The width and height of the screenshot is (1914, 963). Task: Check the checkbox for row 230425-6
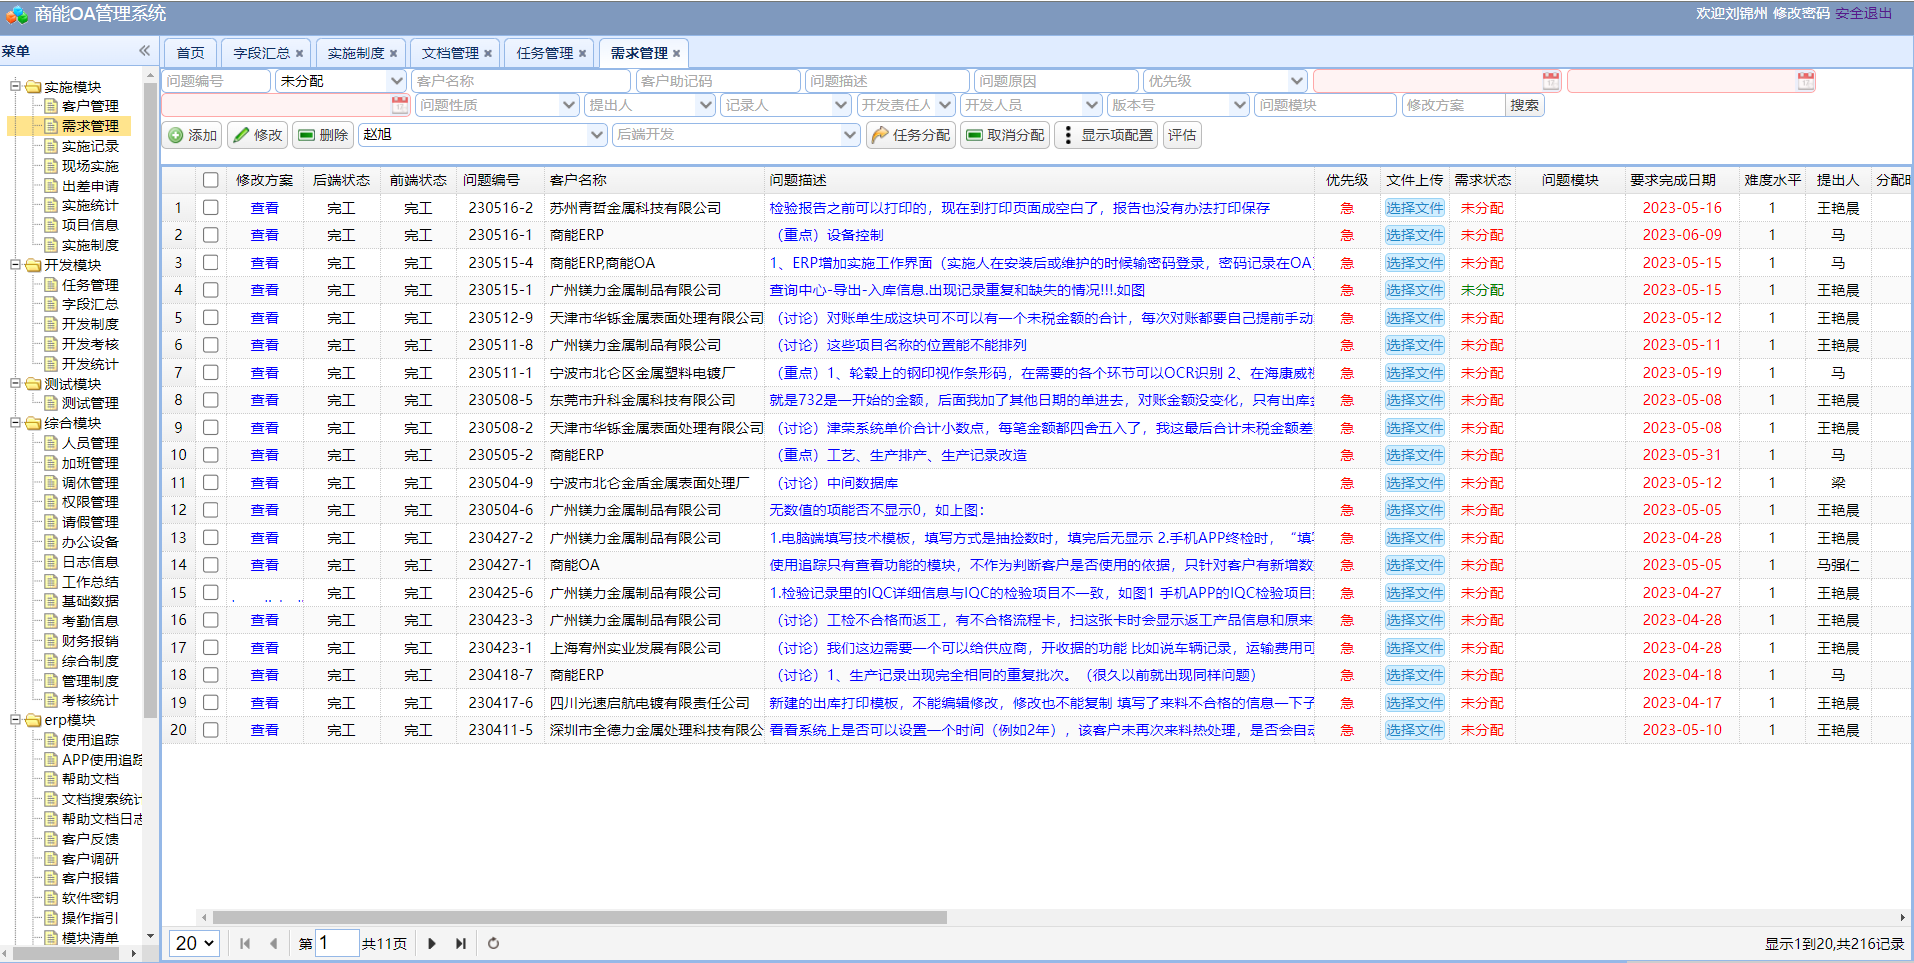(x=210, y=593)
